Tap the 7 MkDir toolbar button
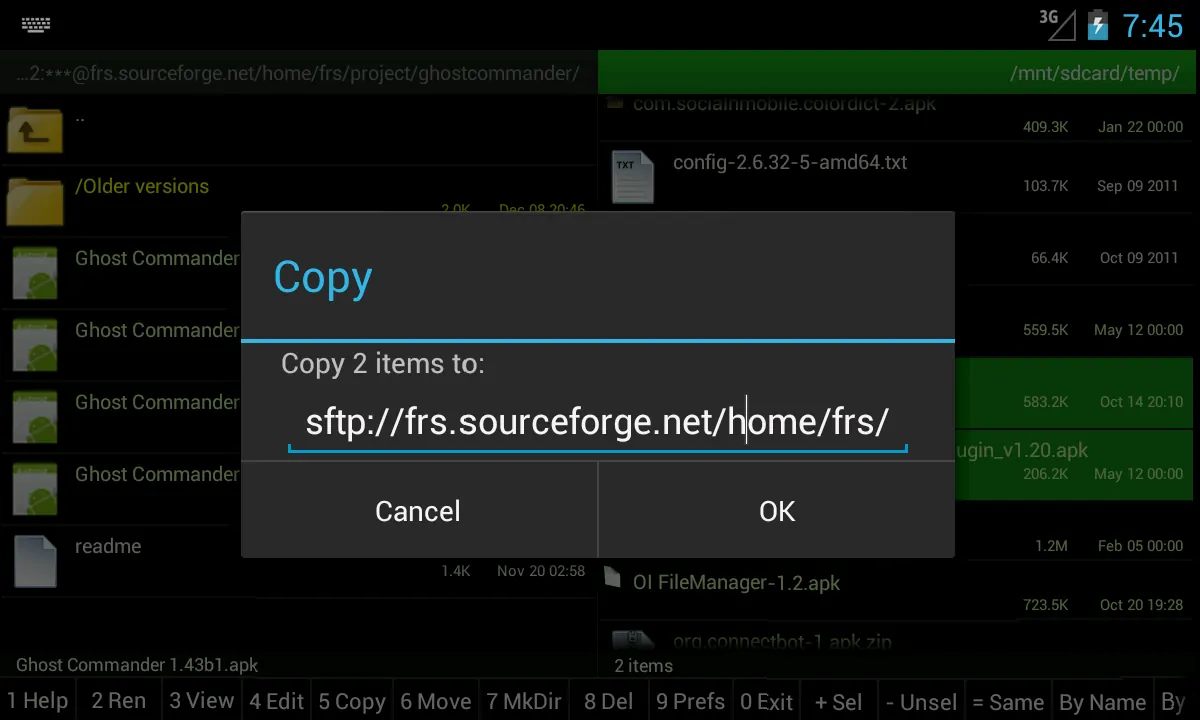The height and width of the screenshot is (720, 1200). click(524, 701)
